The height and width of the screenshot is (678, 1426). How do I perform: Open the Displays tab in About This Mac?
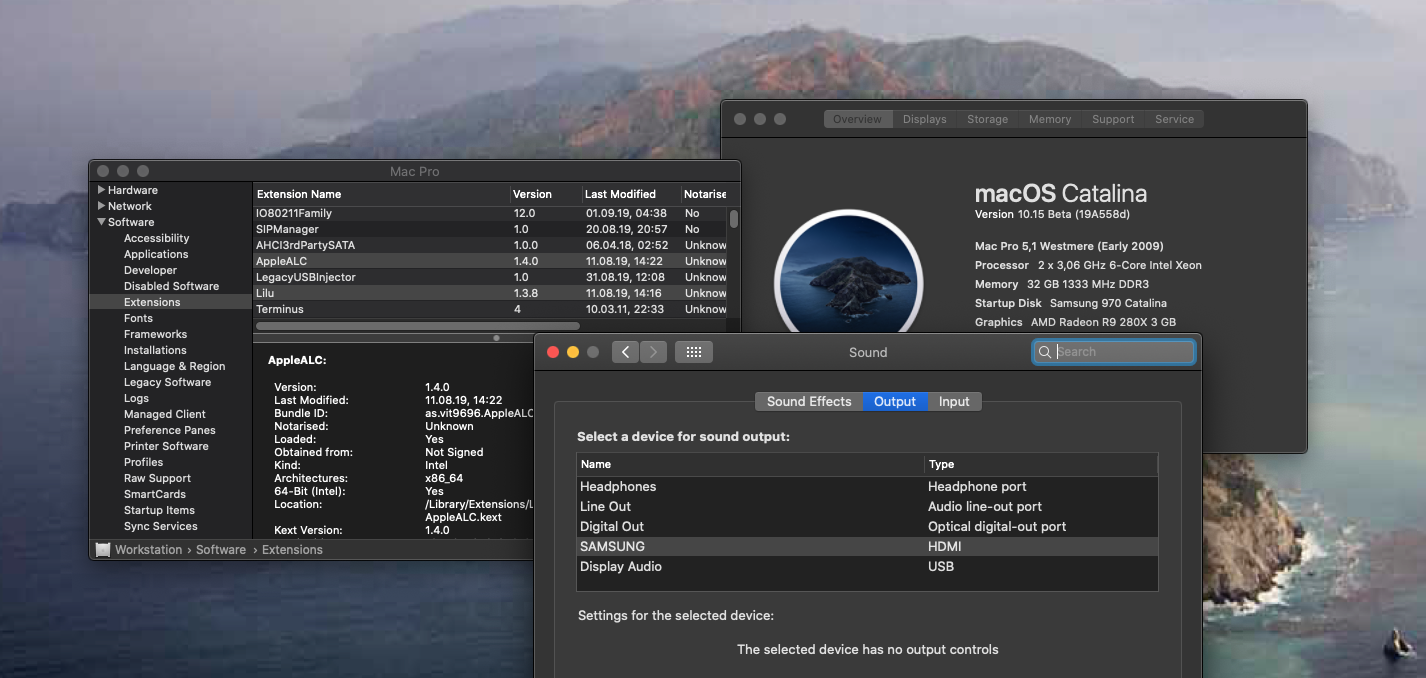click(925, 119)
